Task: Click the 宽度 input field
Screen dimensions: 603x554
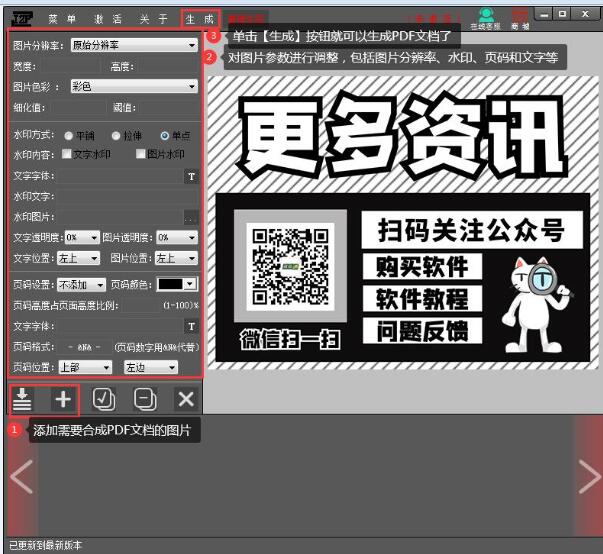Action: (x=70, y=67)
